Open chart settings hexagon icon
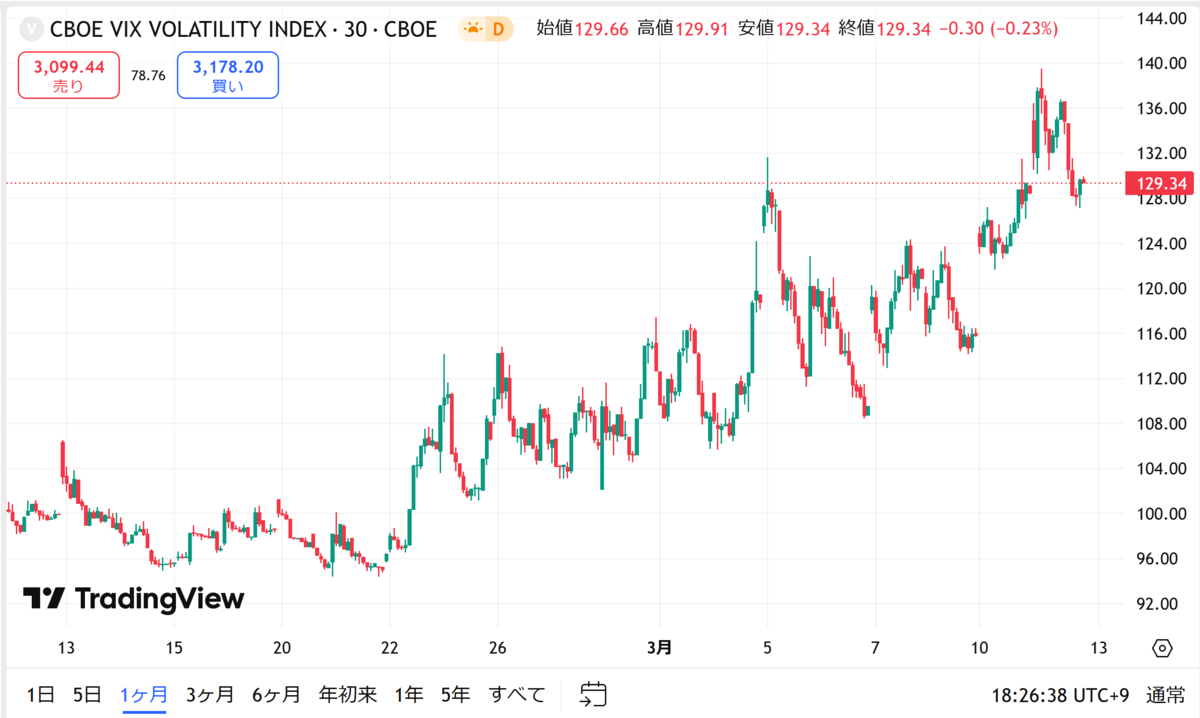The image size is (1200, 718). click(1162, 648)
